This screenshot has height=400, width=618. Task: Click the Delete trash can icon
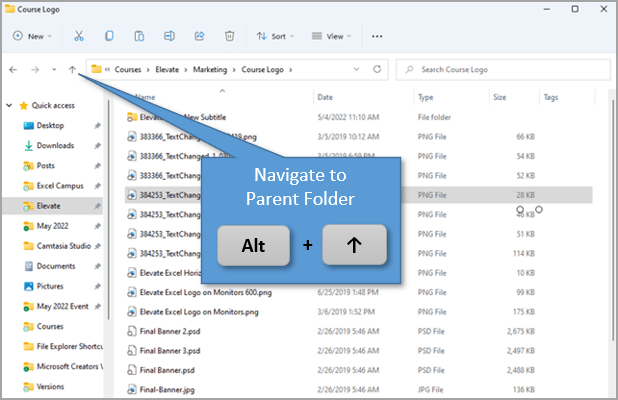point(229,36)
